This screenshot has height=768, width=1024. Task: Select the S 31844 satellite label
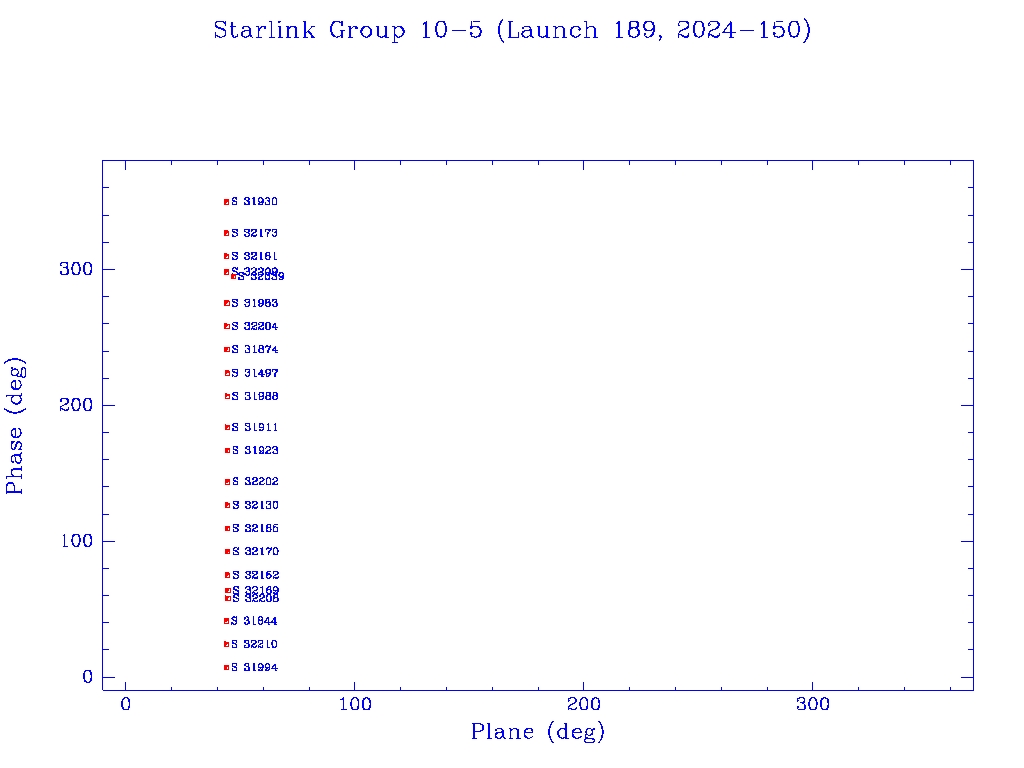coord(254,621)
